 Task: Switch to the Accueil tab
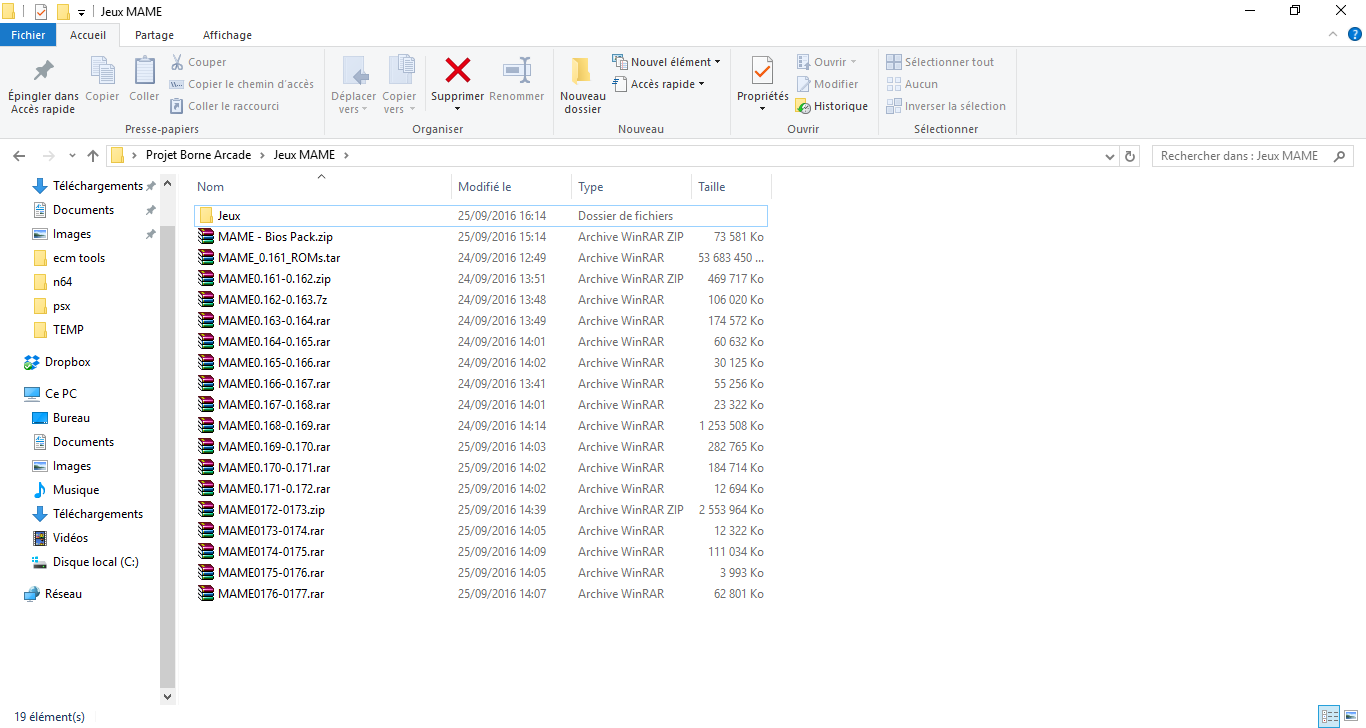point(88,35)
